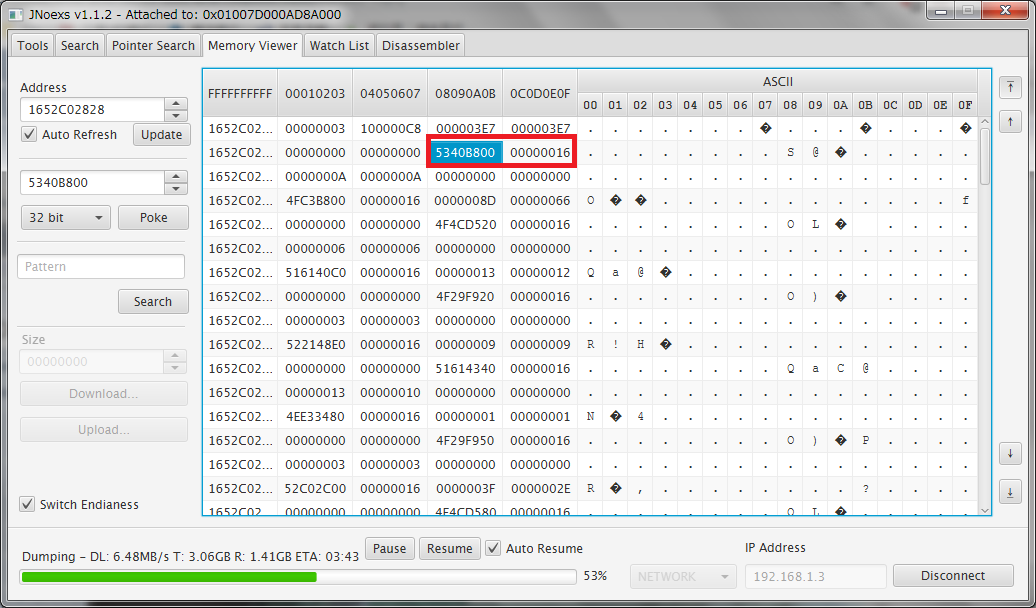Click the Pause dumping button
The width and height of the screenshot is (1036, 608).
click(389, 549)
